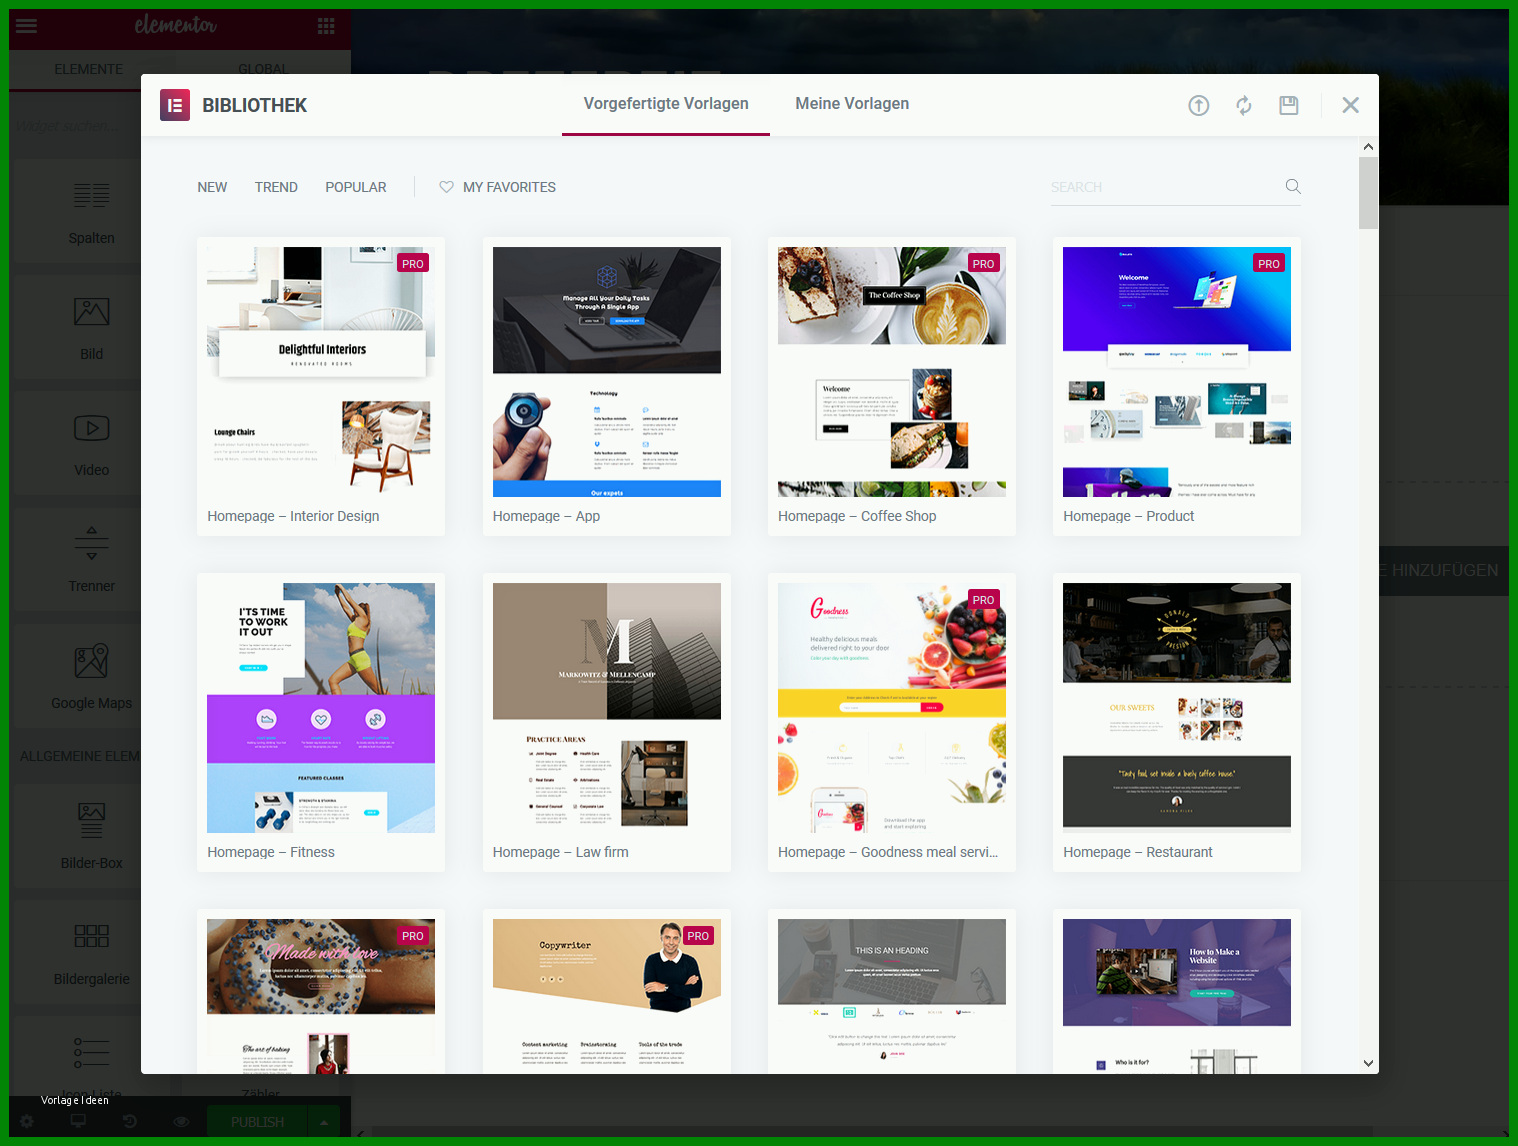Open the GLOBAL panel tab

click(x=263, y=69)
